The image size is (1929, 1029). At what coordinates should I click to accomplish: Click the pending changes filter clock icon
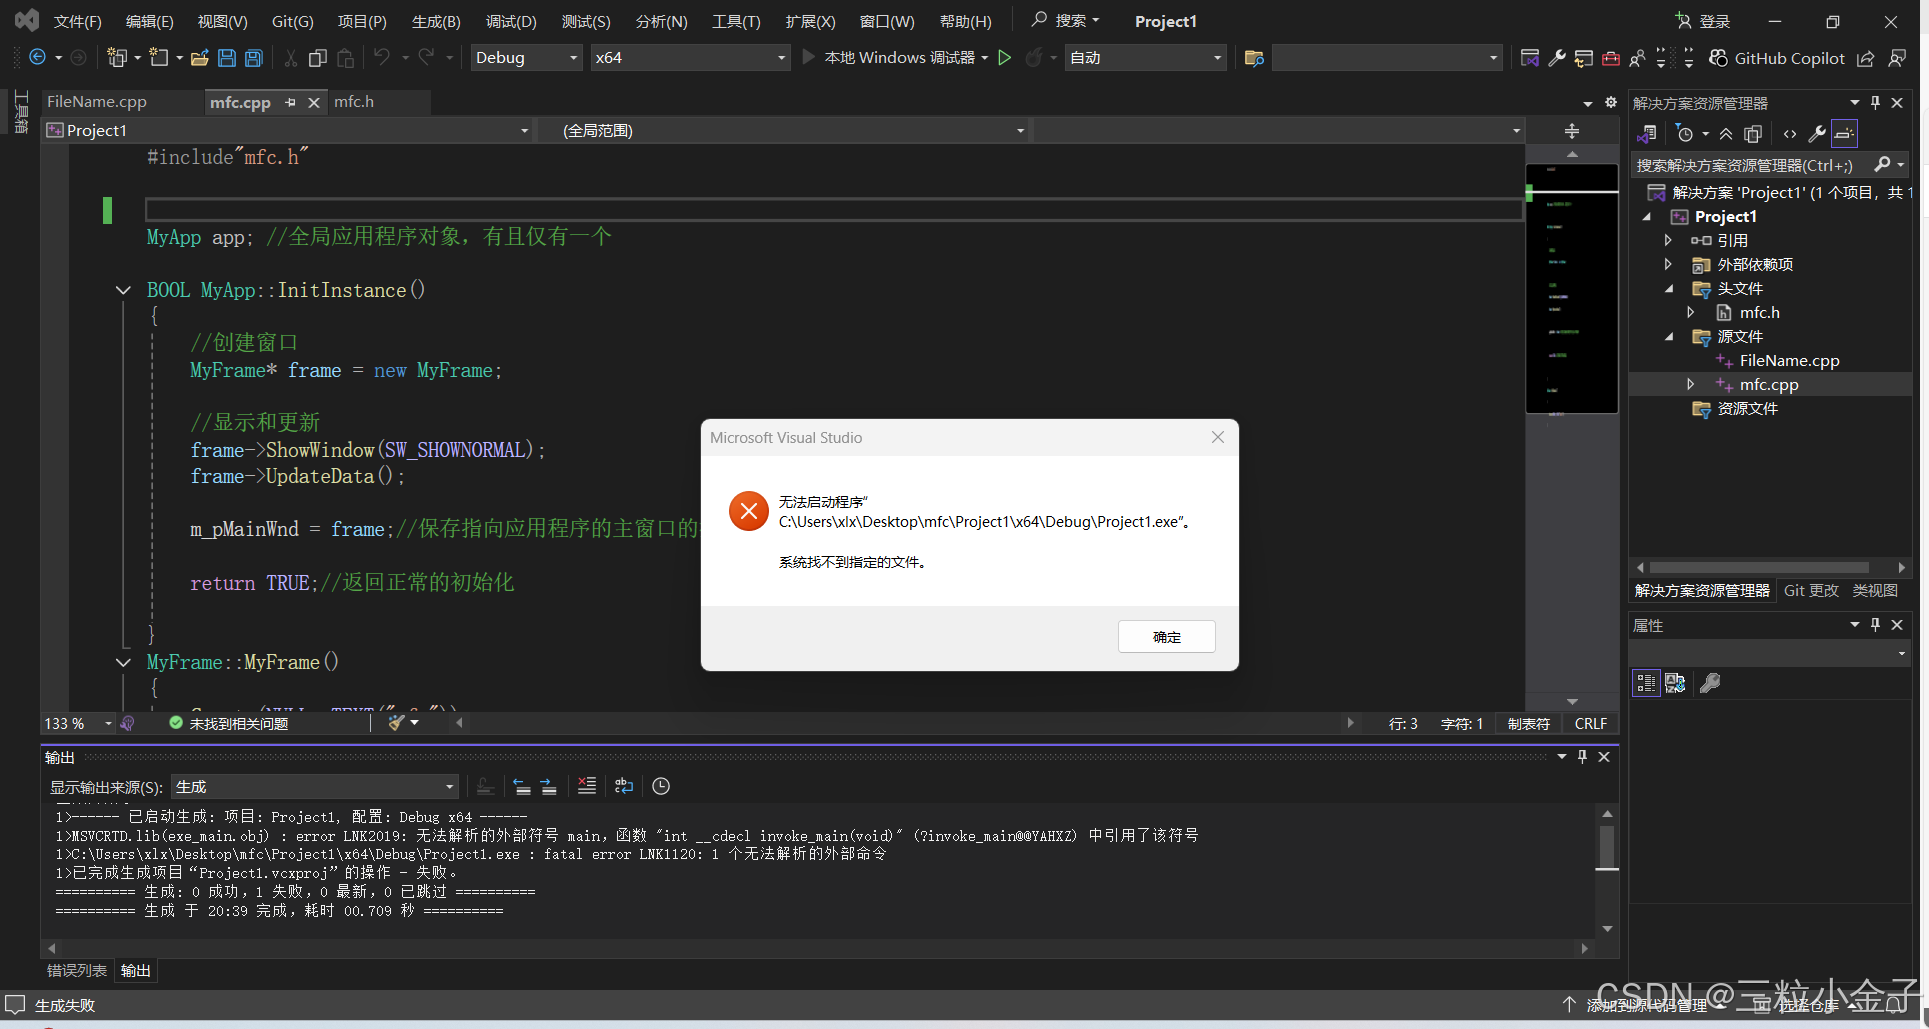tap(1685, 133)
